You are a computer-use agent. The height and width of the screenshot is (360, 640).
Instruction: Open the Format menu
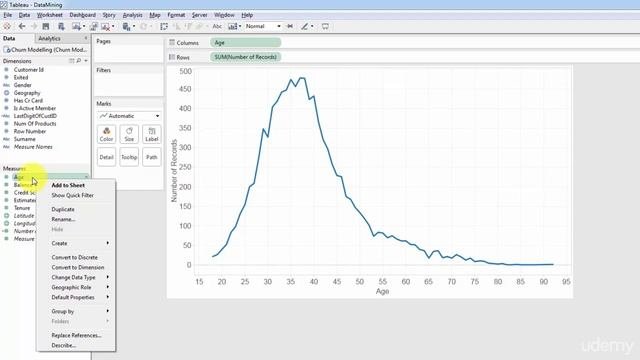coord(176,15)
